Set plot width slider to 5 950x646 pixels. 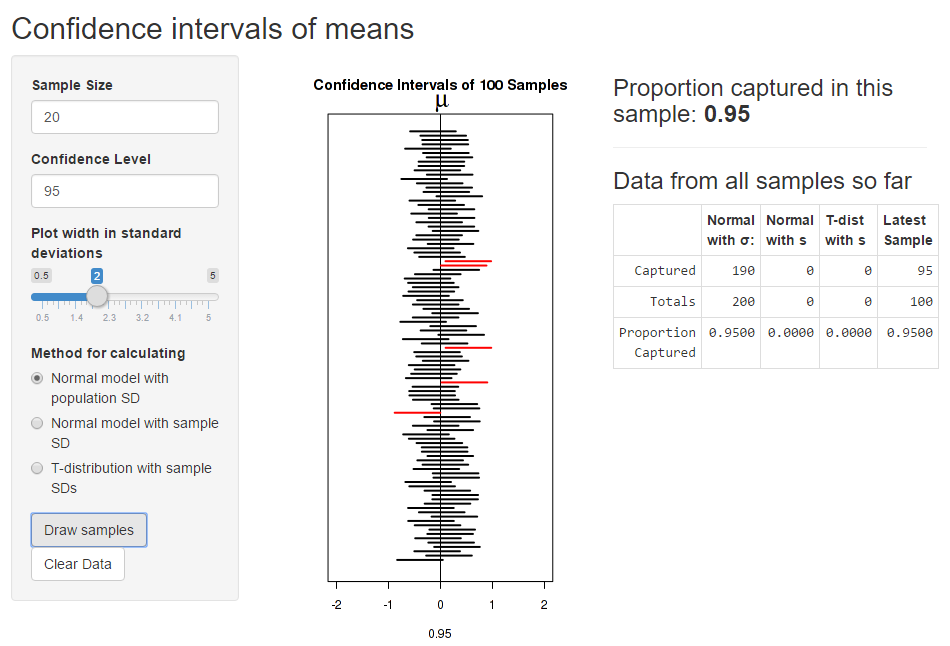point(212,296)
